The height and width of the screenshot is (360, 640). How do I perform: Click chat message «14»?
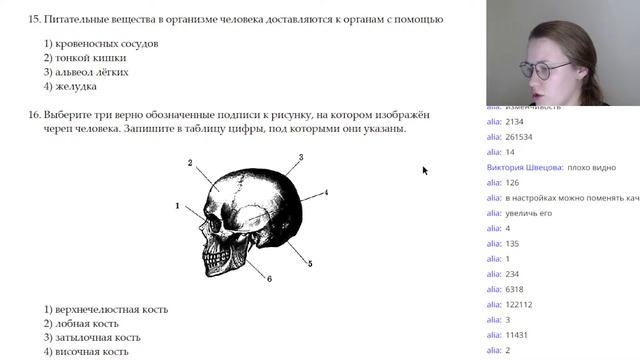510,152
